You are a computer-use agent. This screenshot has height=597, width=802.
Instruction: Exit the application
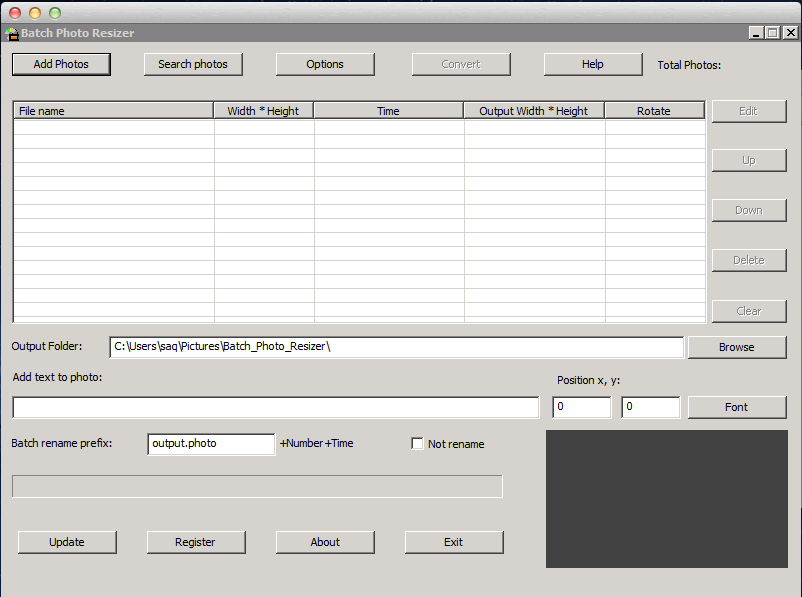point(454,542)
